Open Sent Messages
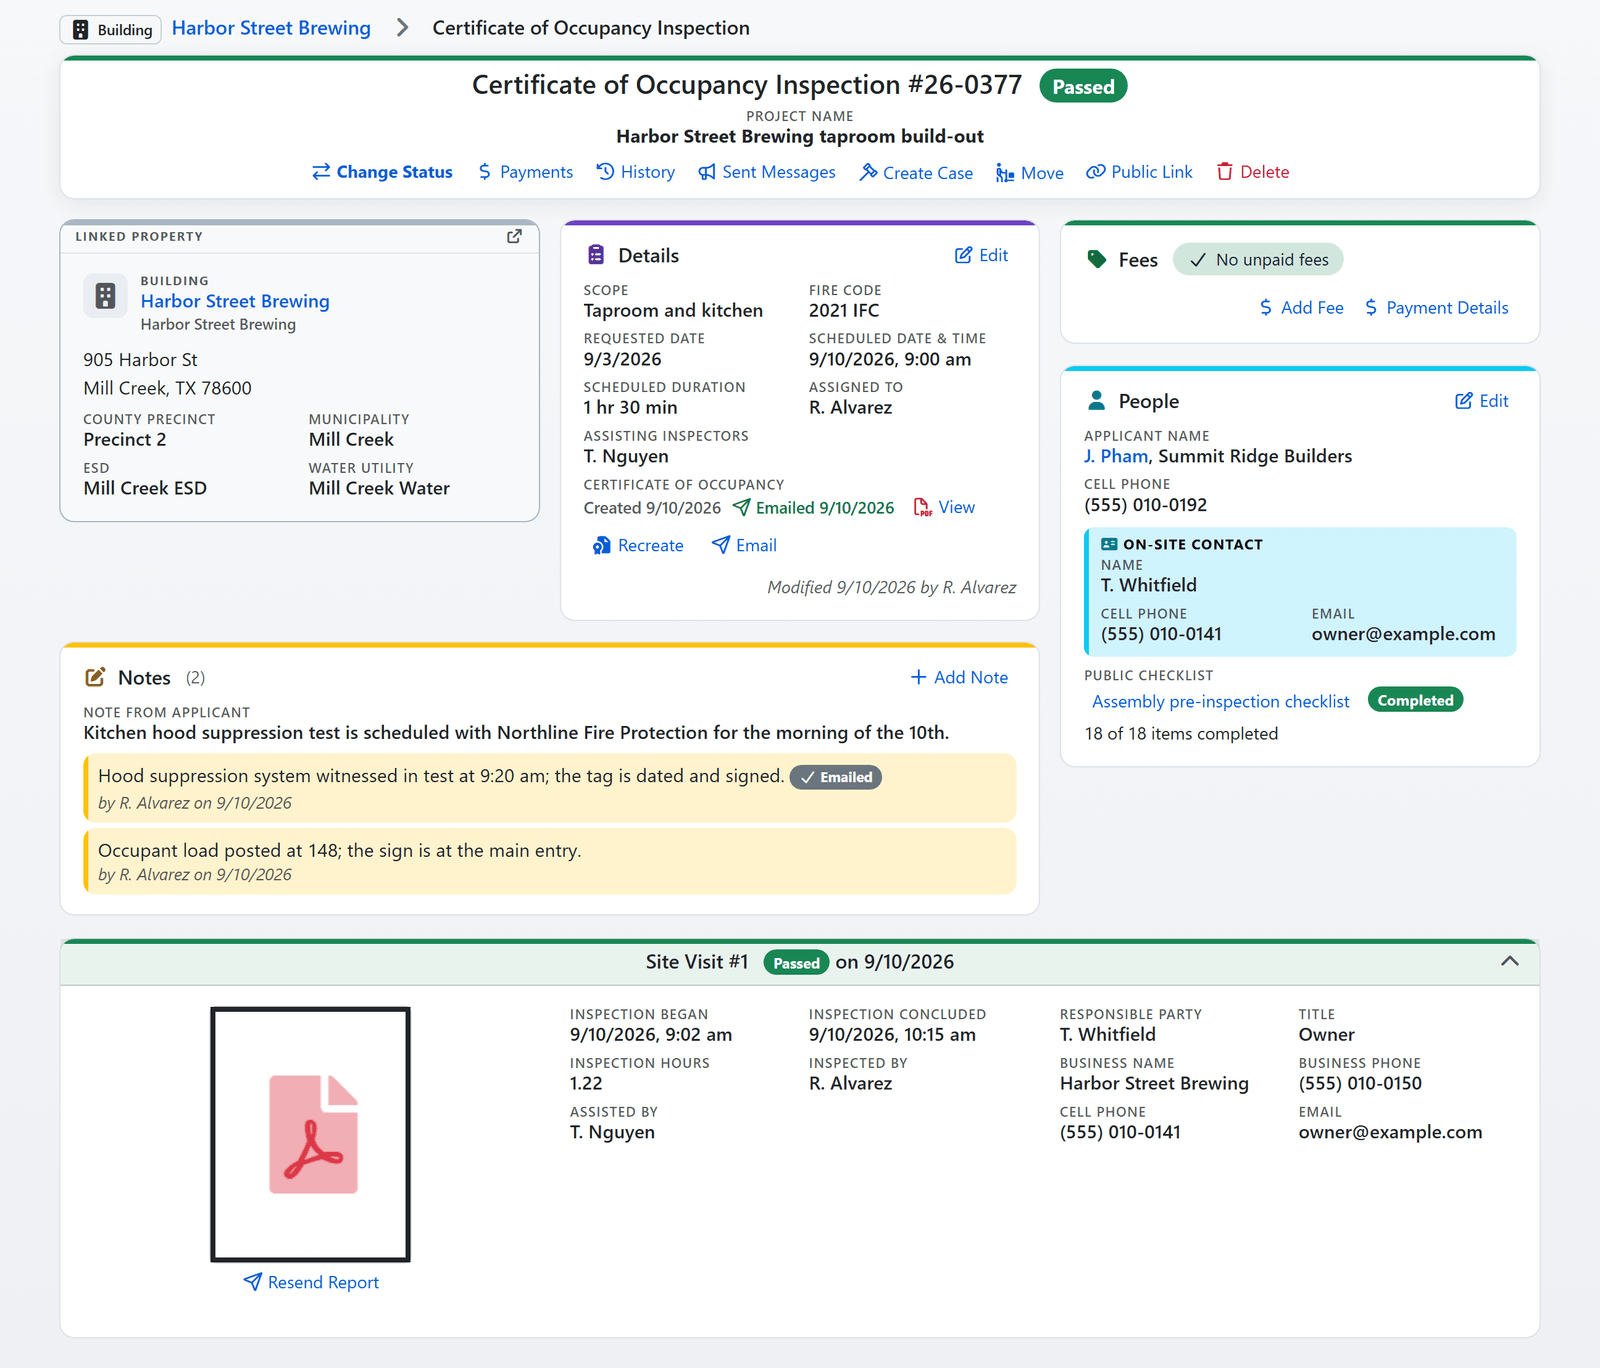 (x=767, y=172)
